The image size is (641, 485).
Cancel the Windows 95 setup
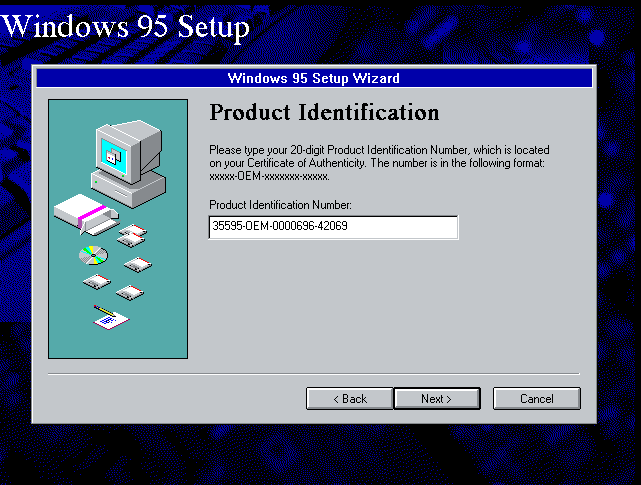click(537, 398)
